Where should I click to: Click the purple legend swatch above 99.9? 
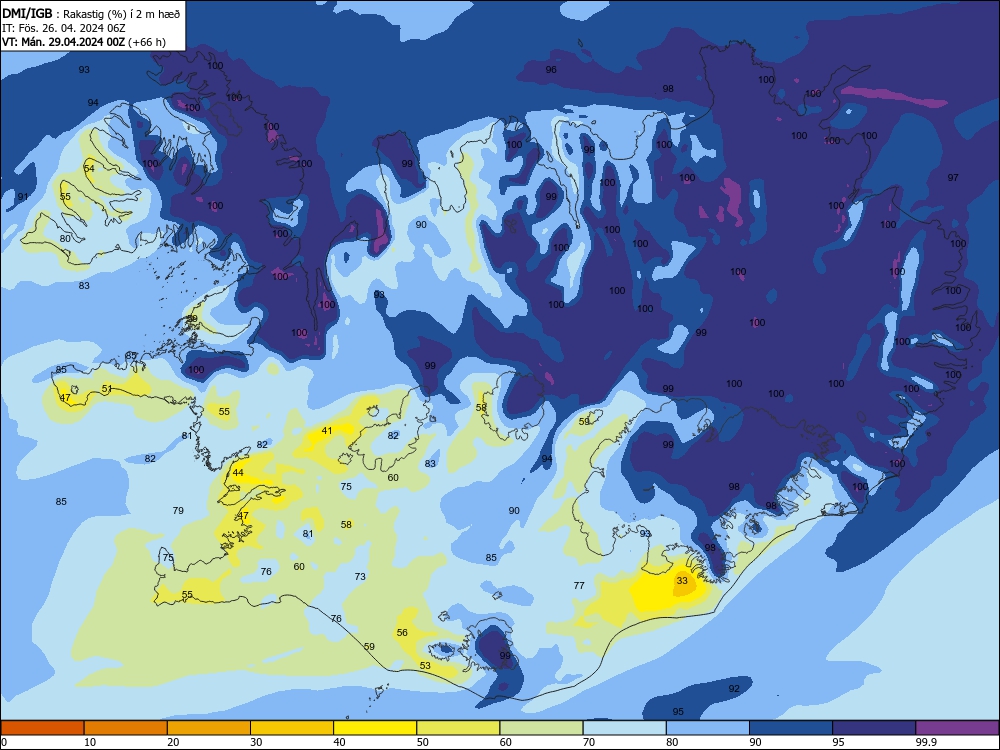click(x=957, y=728)
